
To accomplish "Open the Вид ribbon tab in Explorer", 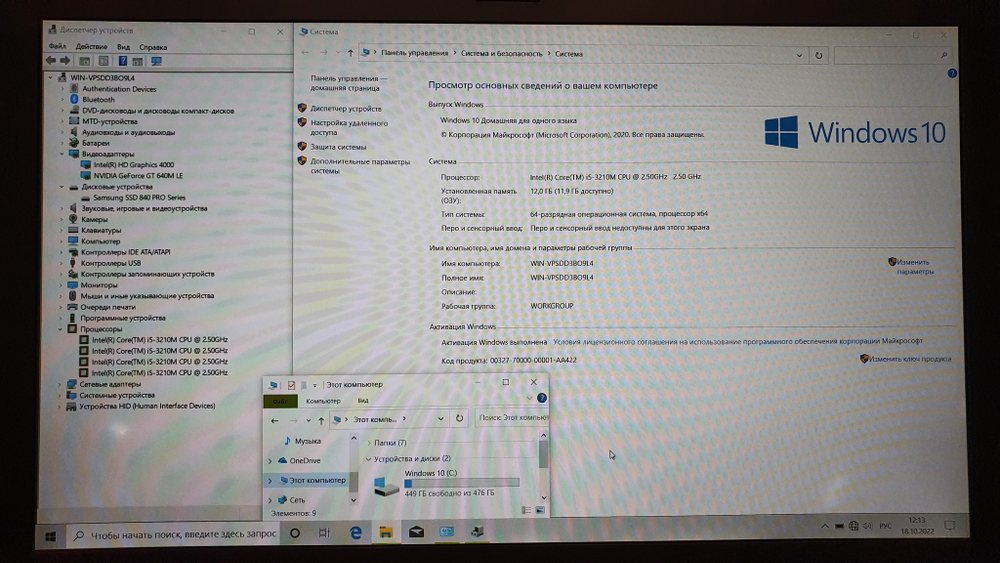I will click(x=363, y=401).
